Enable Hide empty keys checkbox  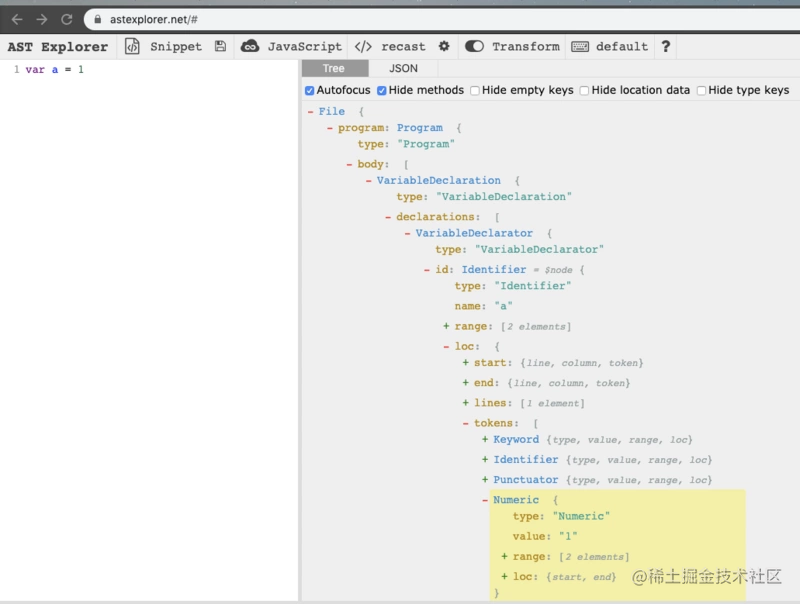475,90
